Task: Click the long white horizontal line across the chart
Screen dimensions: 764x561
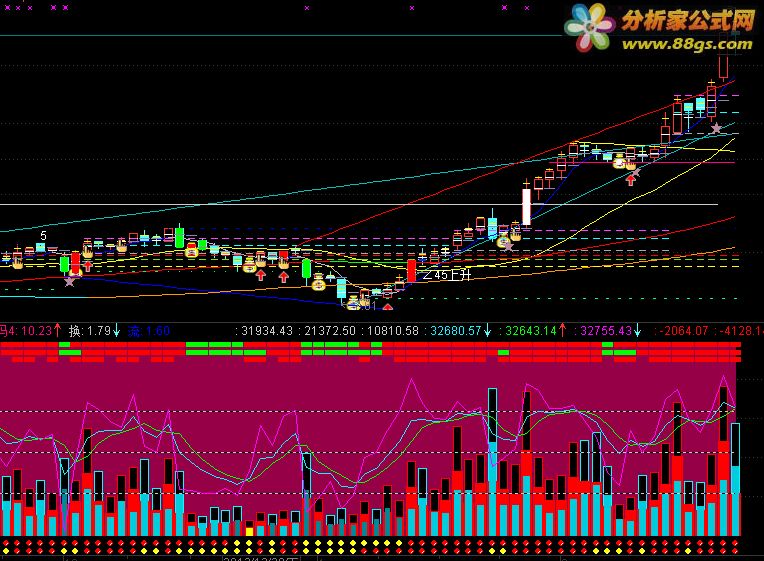Action: pos(359,204)
